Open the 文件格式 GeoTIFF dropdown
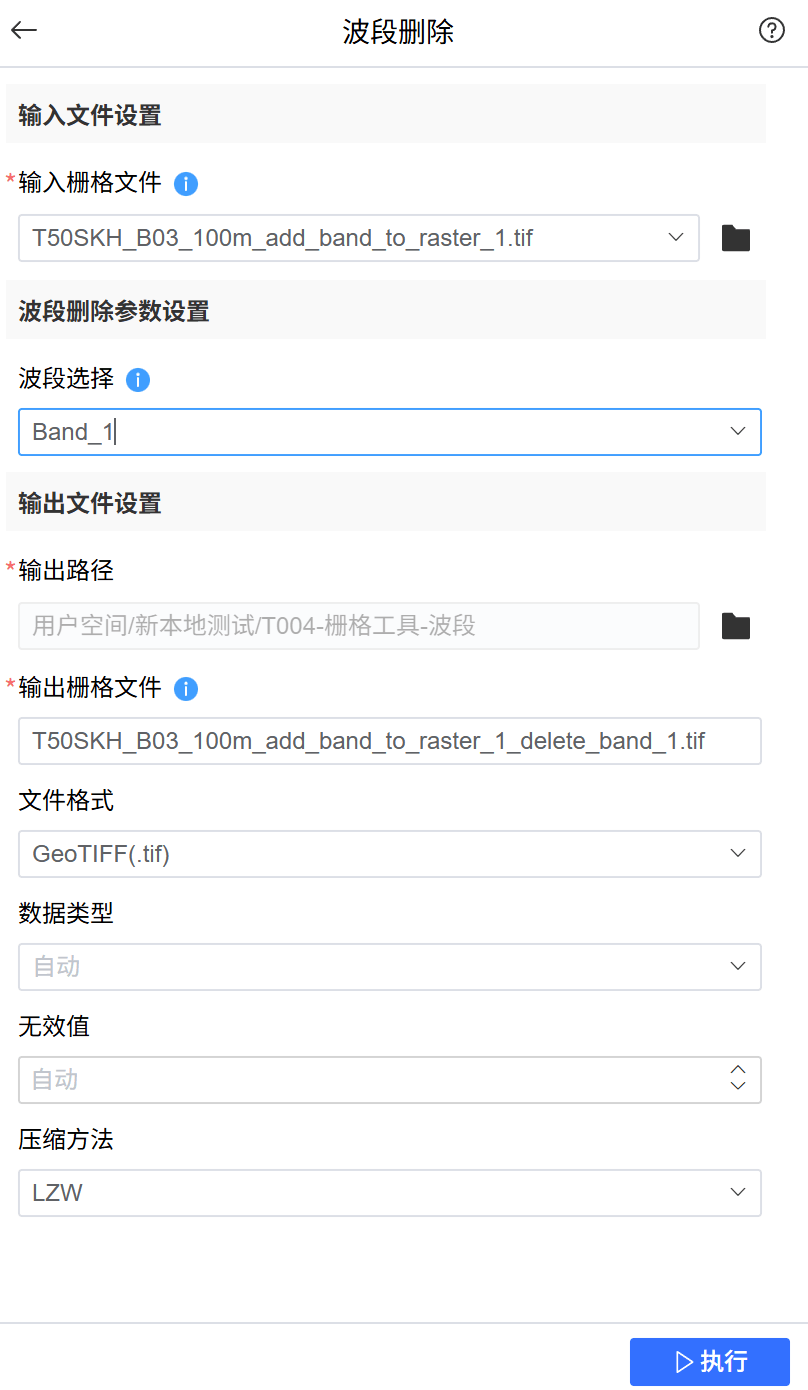 tap(738, 853)
